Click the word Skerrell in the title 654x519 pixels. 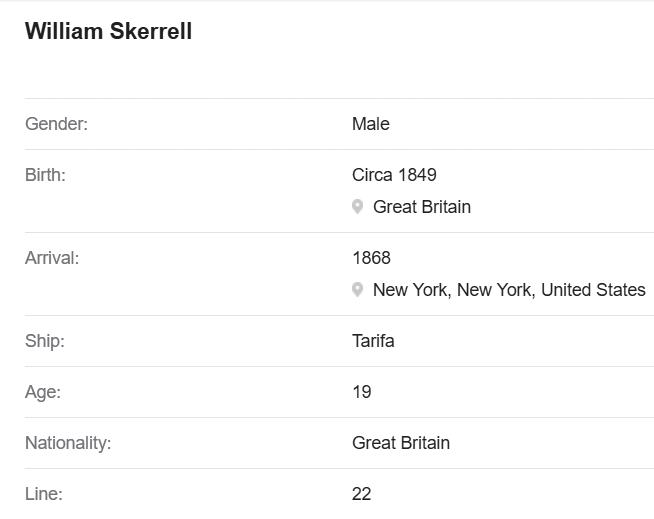click(151, 31)
